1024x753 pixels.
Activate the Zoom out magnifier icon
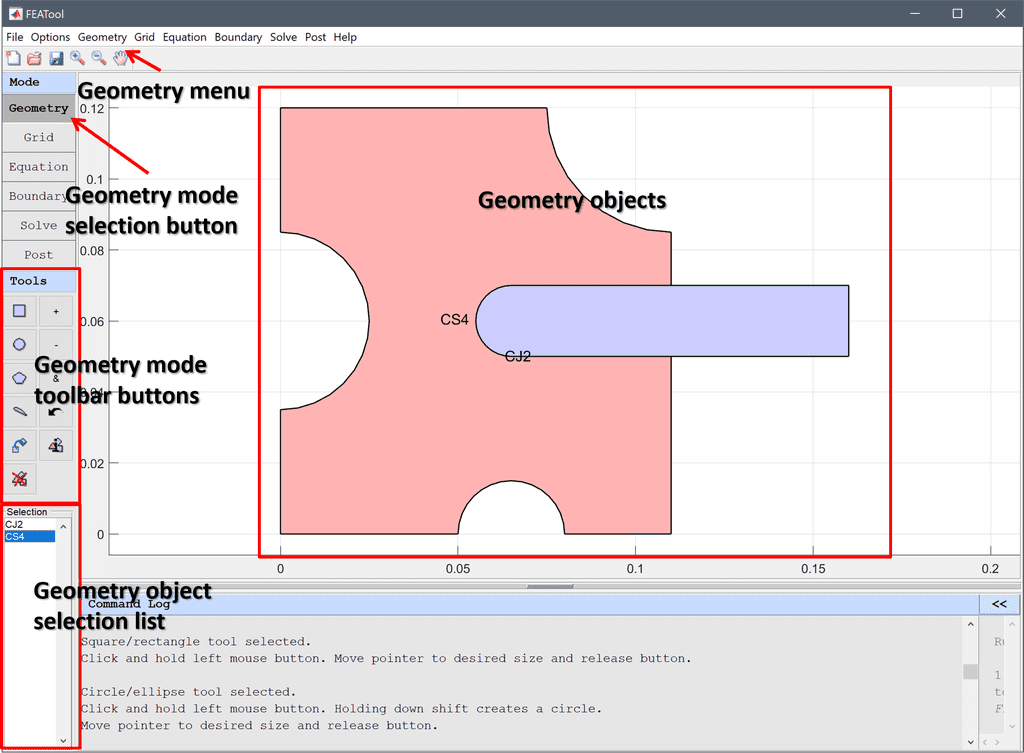(99, 58)
